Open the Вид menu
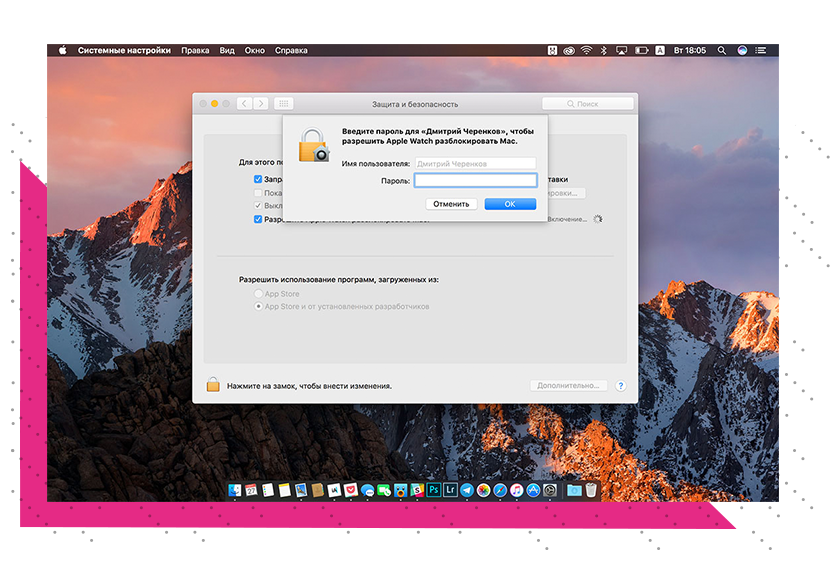 [x=227, y=50]
